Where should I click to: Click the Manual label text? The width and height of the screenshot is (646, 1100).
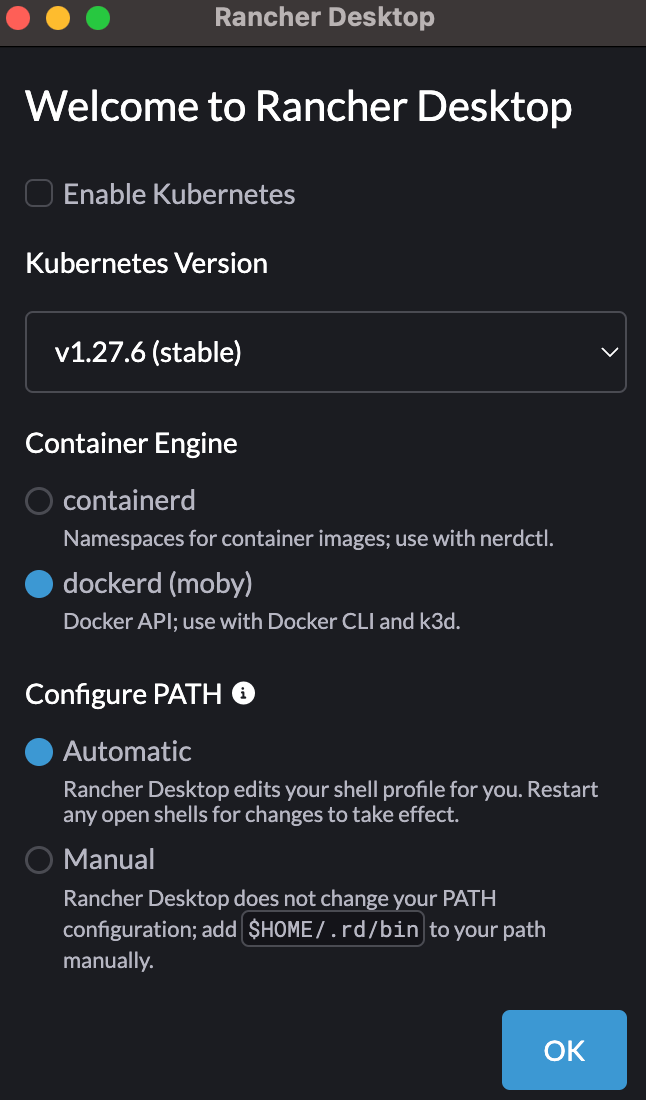[x=109, y=859]
